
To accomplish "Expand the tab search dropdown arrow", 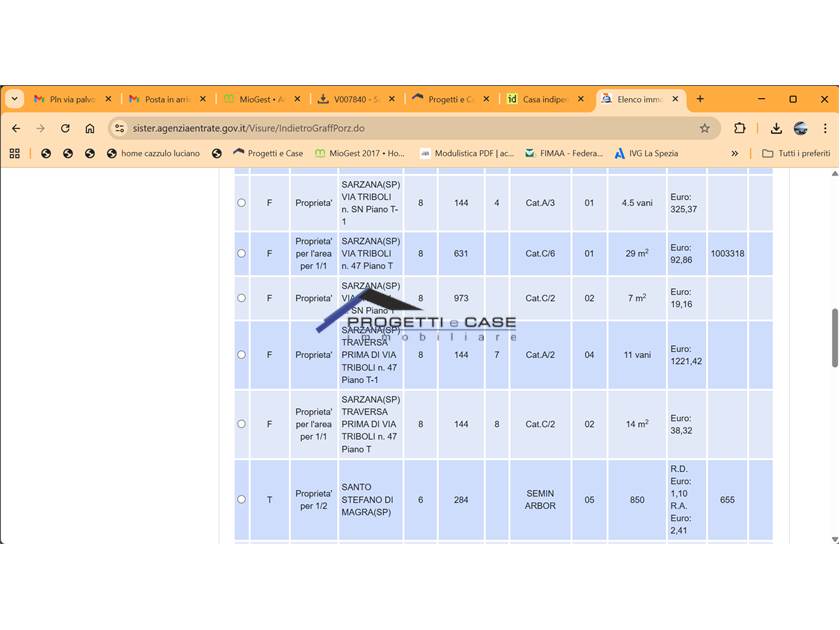I will 14,99.
